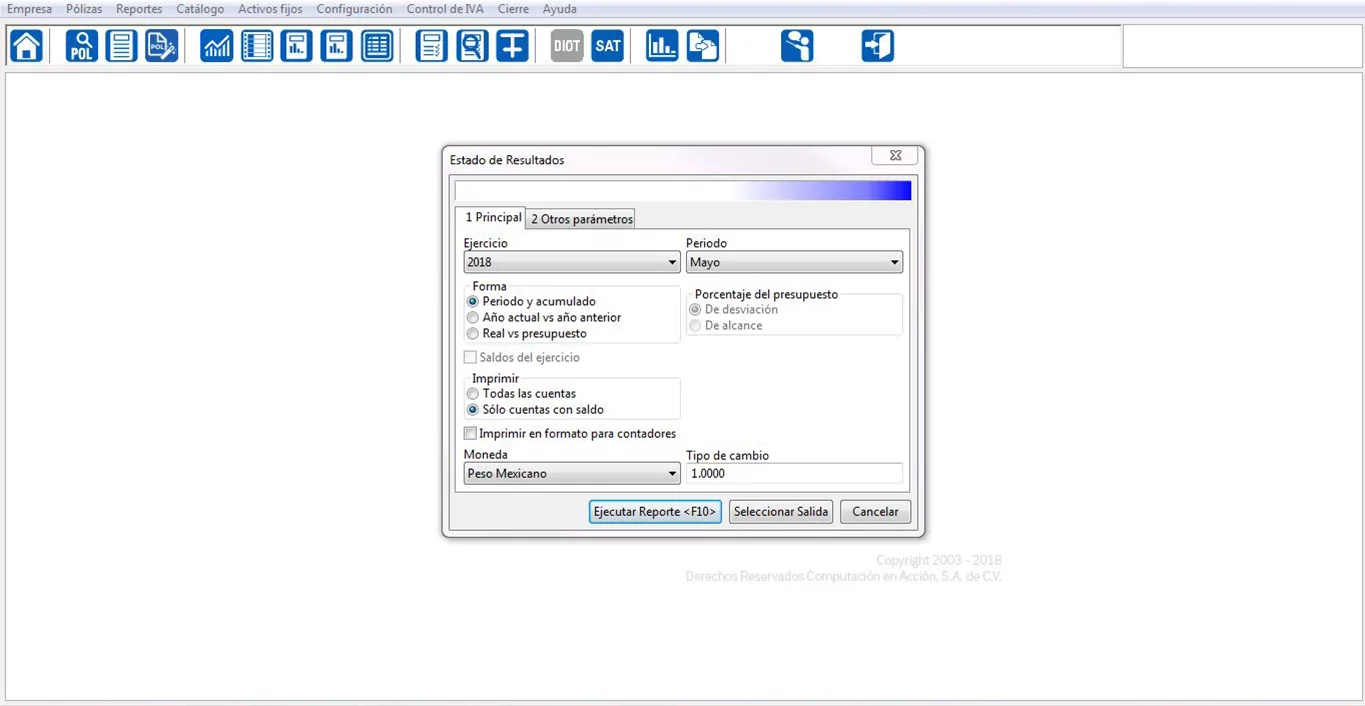
Task: Select 'Año actual vs año anterior' option
Action: click(473, 318)
